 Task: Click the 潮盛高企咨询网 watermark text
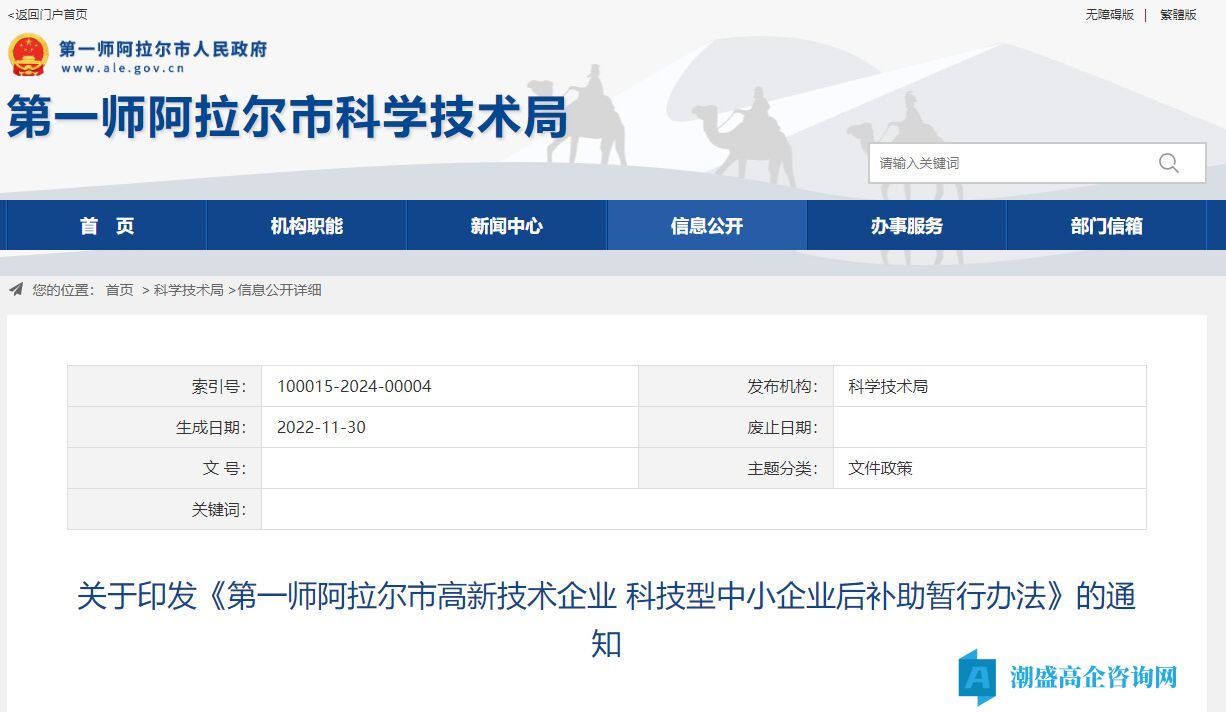(x=1093, y=677)
